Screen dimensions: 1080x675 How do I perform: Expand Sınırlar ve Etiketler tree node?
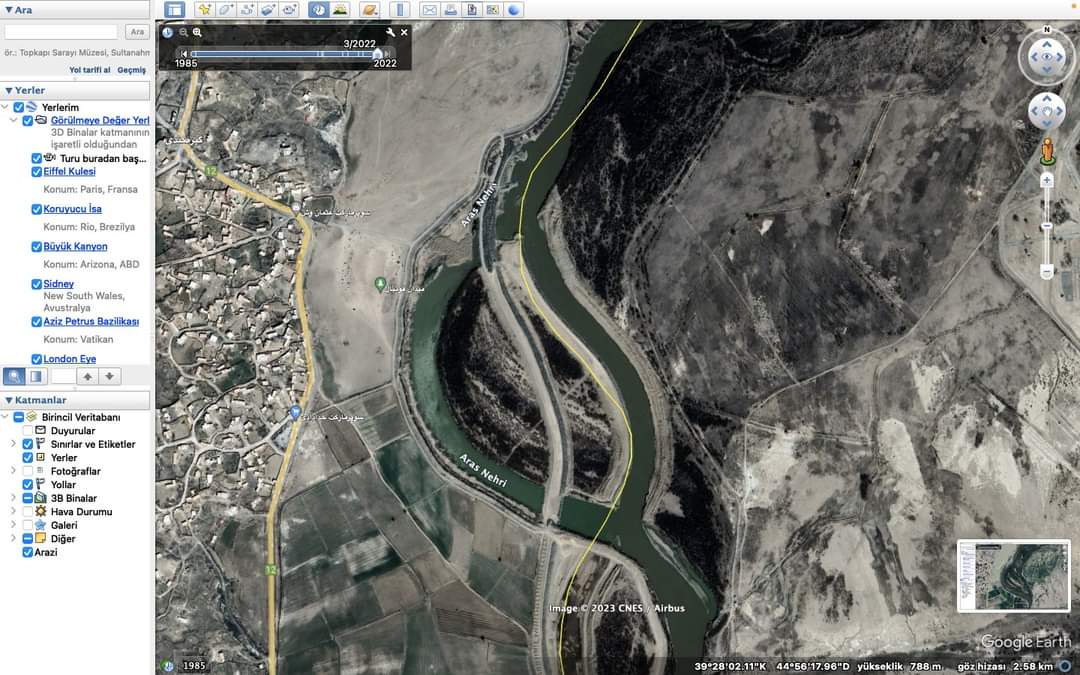(x=13, y=444)
